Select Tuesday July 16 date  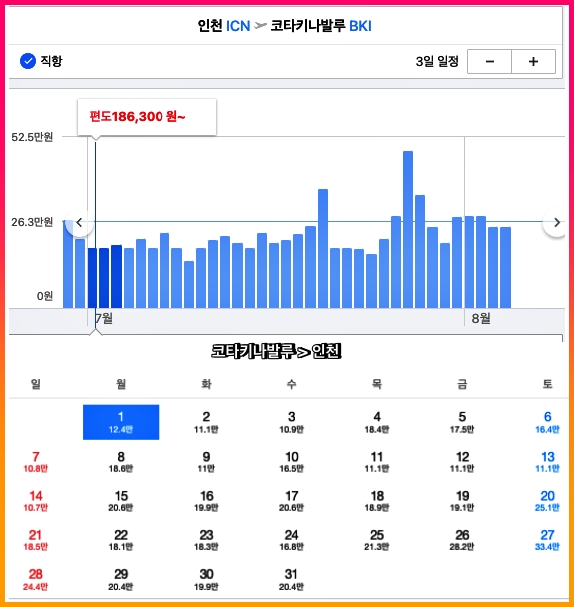coord(206,501)
